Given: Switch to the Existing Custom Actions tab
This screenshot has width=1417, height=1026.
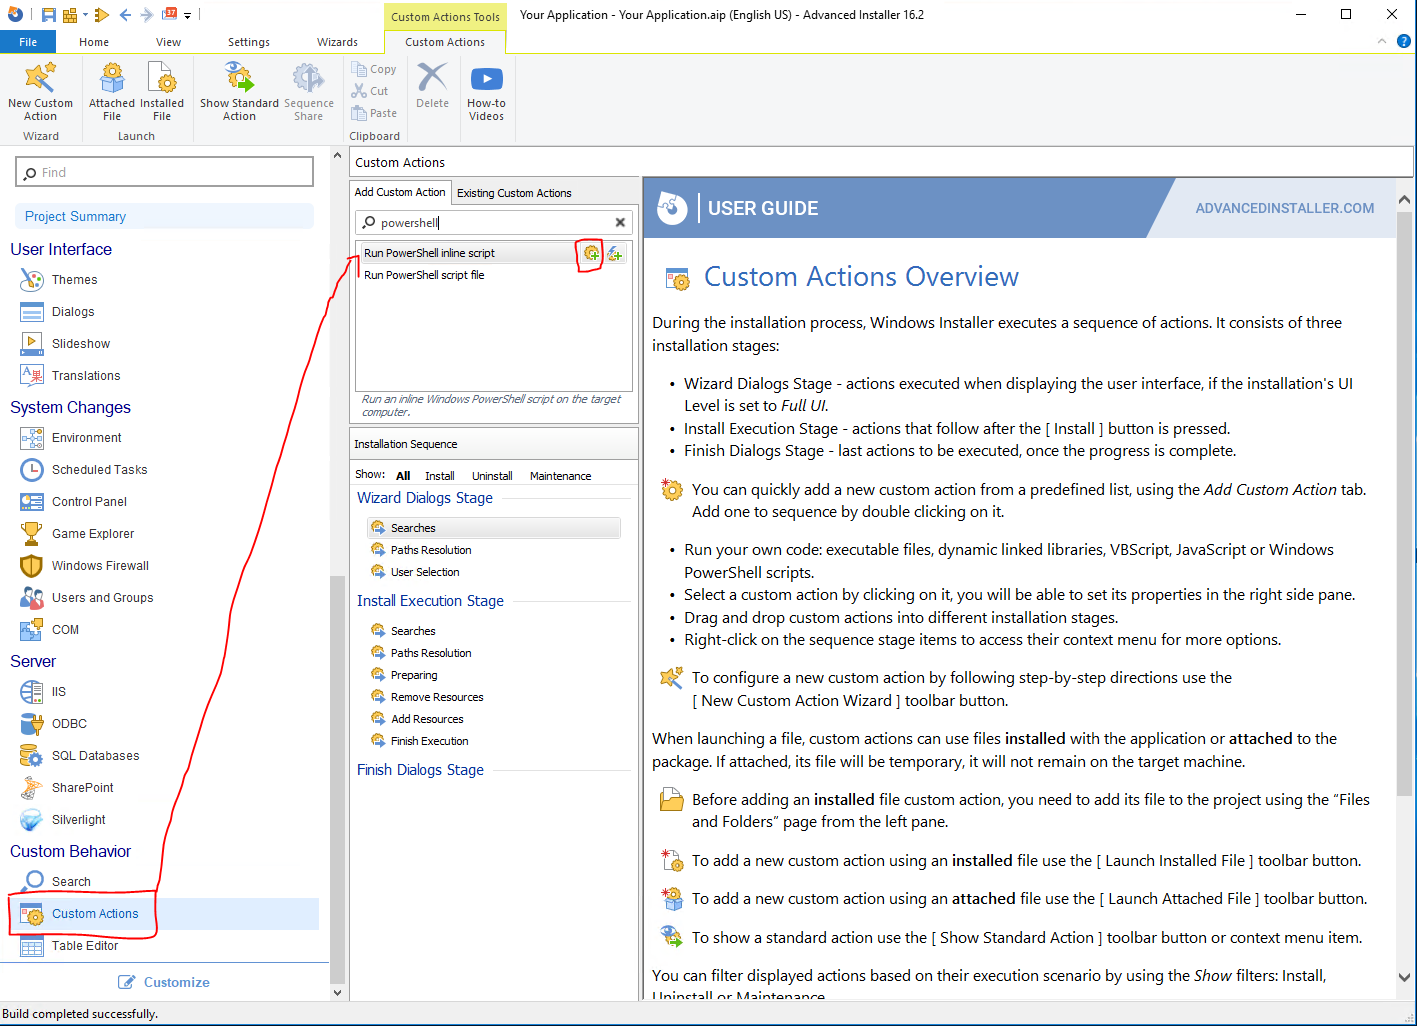Looking at the screenshot, I should pyautogui.click(x=514, y=193).
